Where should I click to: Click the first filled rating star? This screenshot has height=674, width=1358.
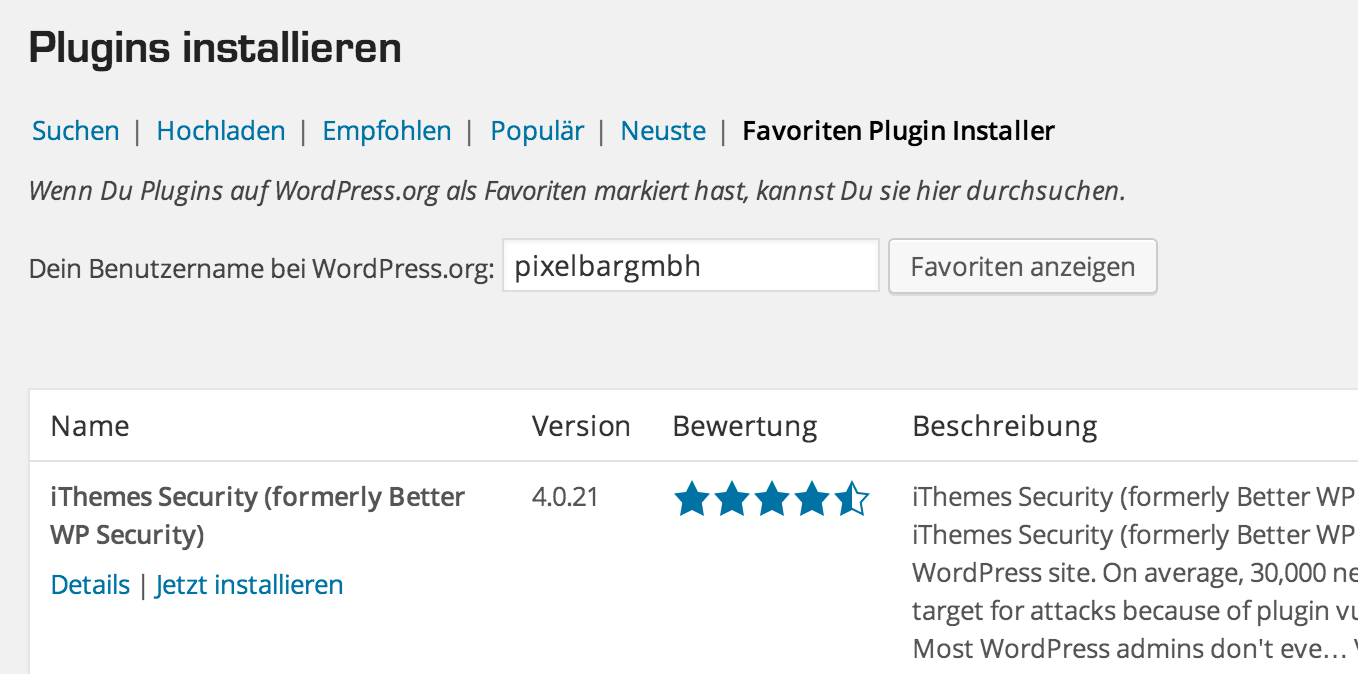692,498
